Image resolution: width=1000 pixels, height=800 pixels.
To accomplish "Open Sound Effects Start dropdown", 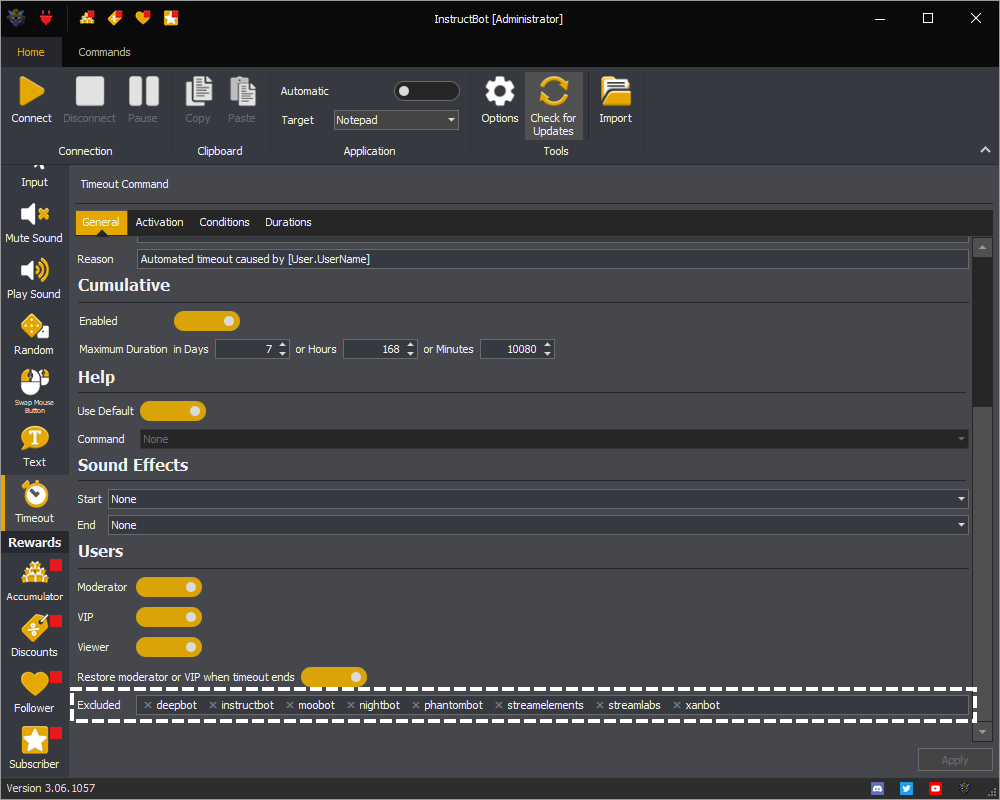I will [538, 499].
